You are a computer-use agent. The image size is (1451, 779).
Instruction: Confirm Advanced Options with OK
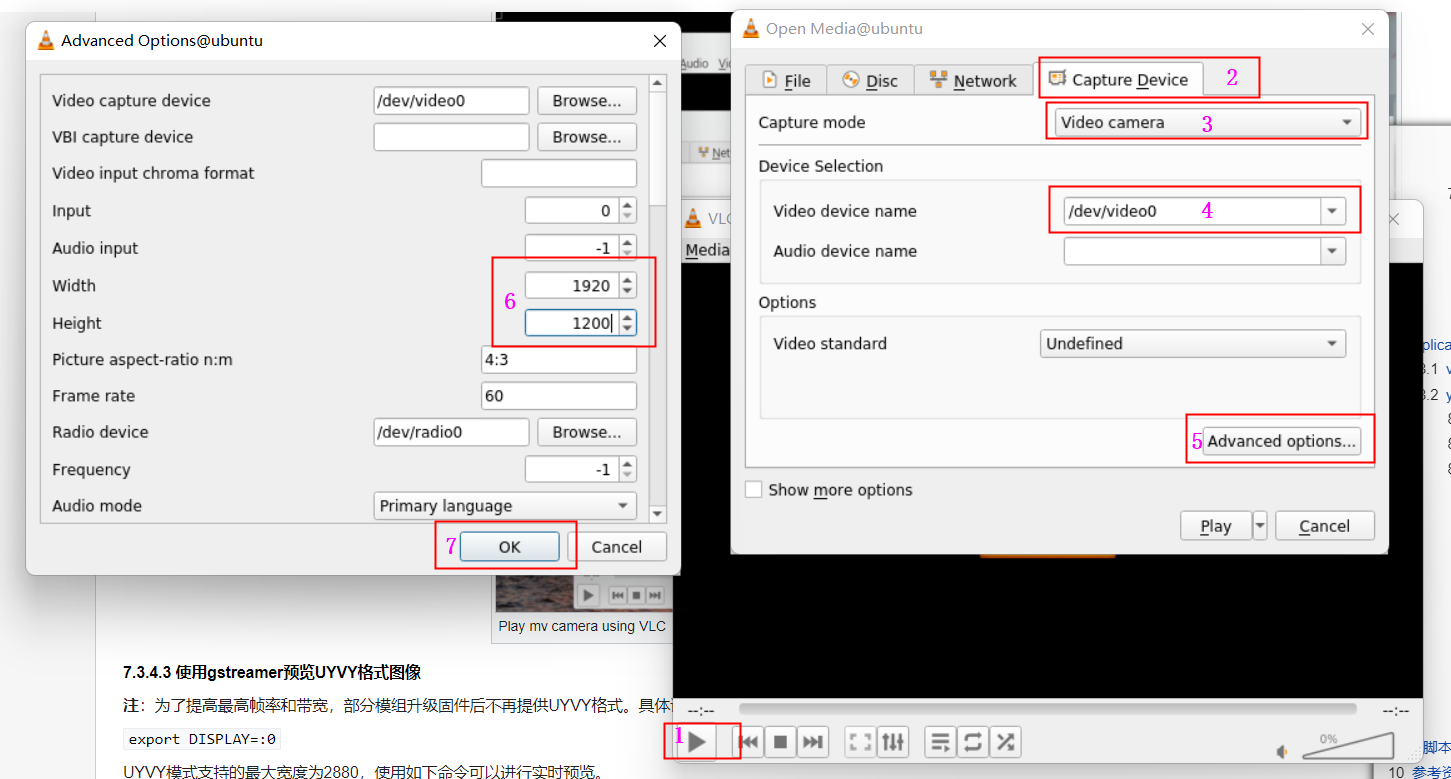click(509, 547)
